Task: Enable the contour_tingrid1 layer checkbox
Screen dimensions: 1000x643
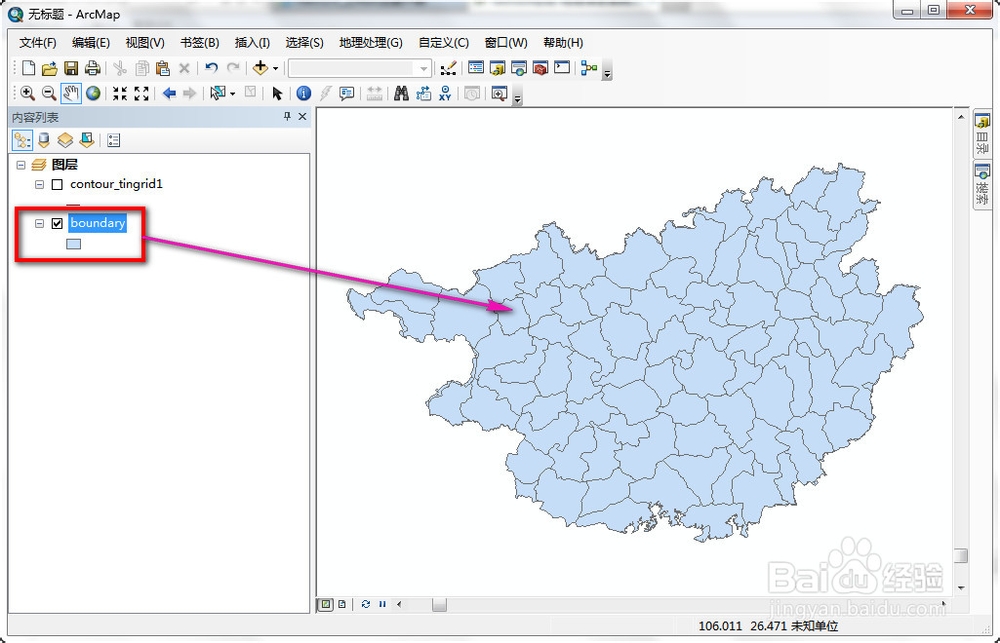Action: [x=57, y=184]
